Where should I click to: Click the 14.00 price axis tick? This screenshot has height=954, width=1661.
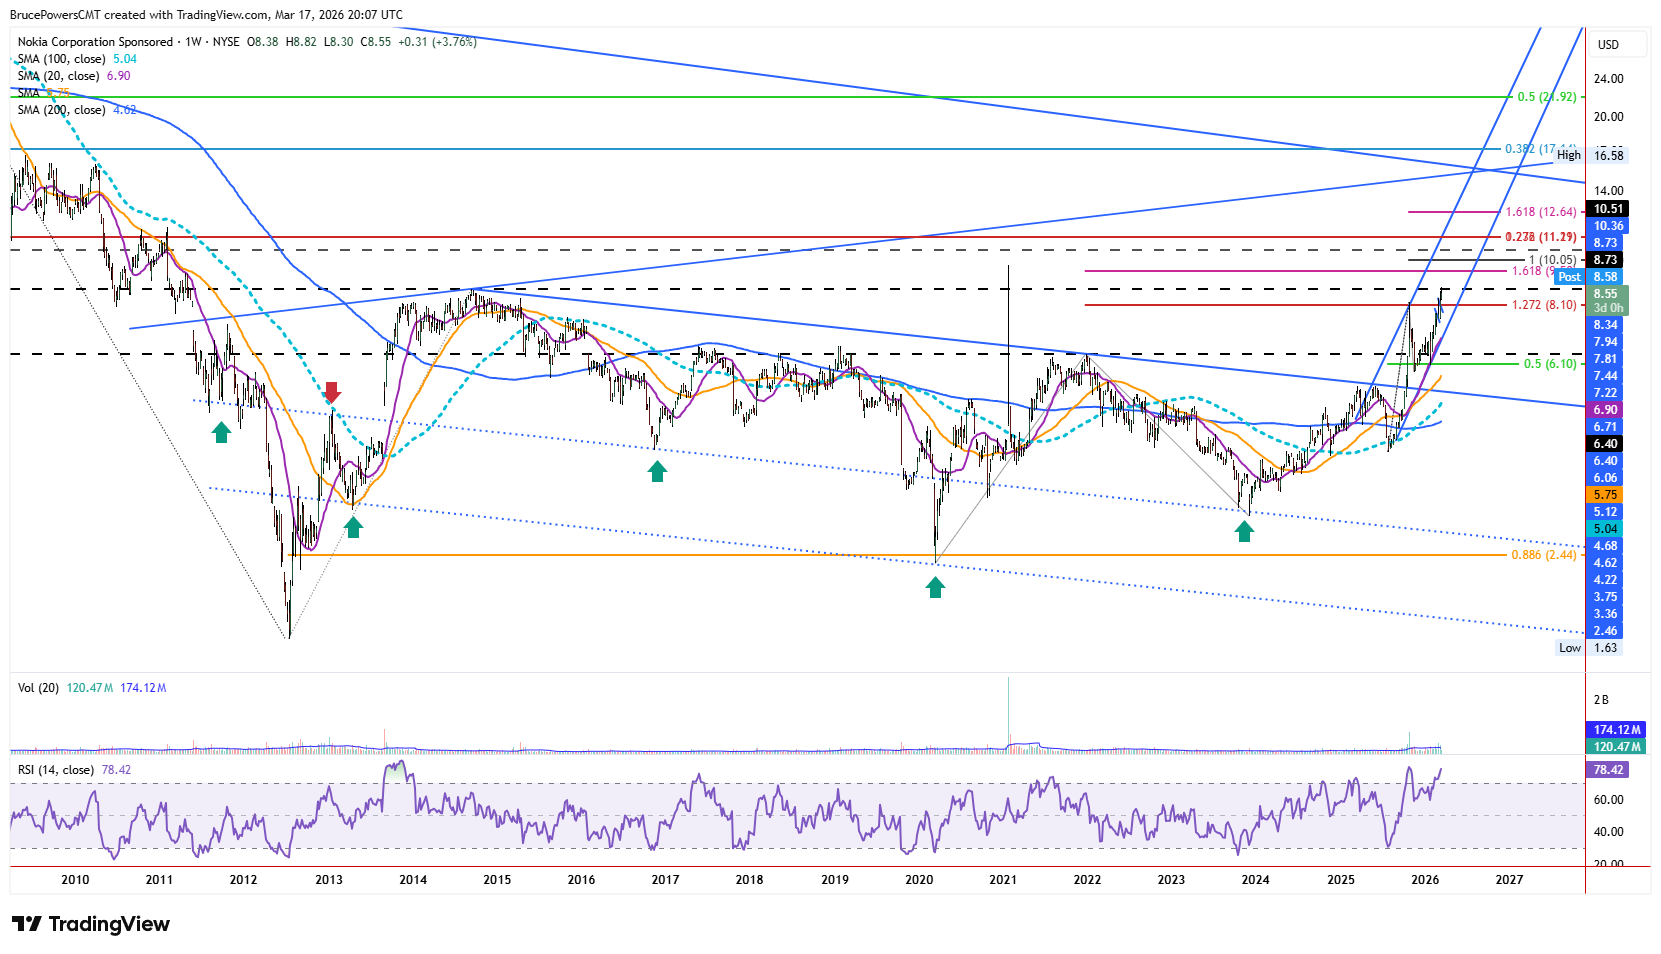(1608, 191)
